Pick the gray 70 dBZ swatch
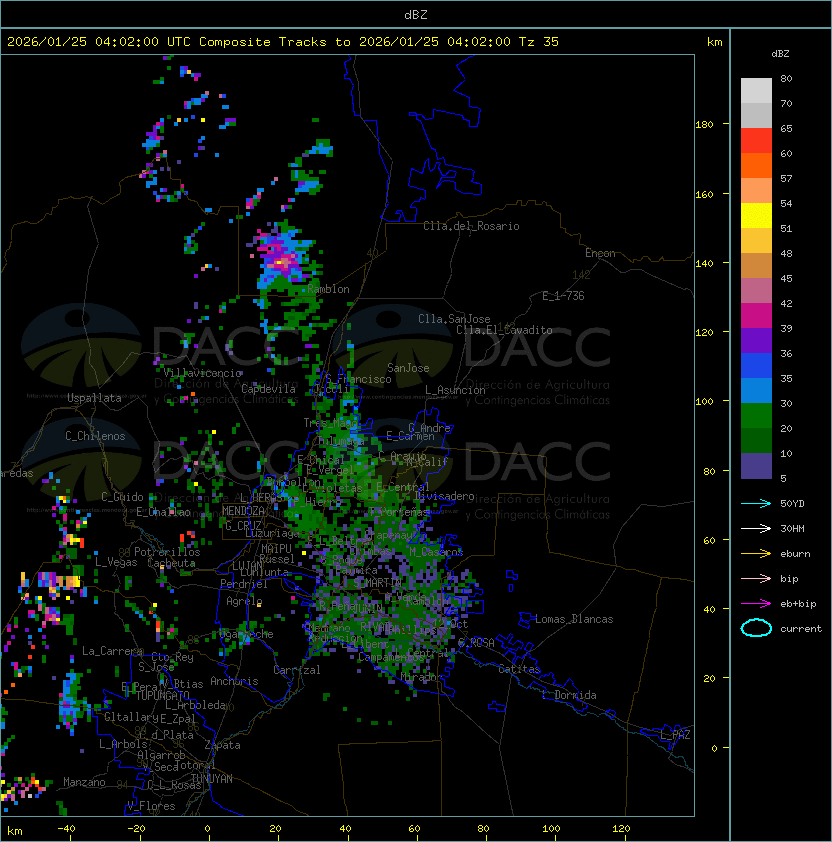 (x=756, y=115)
